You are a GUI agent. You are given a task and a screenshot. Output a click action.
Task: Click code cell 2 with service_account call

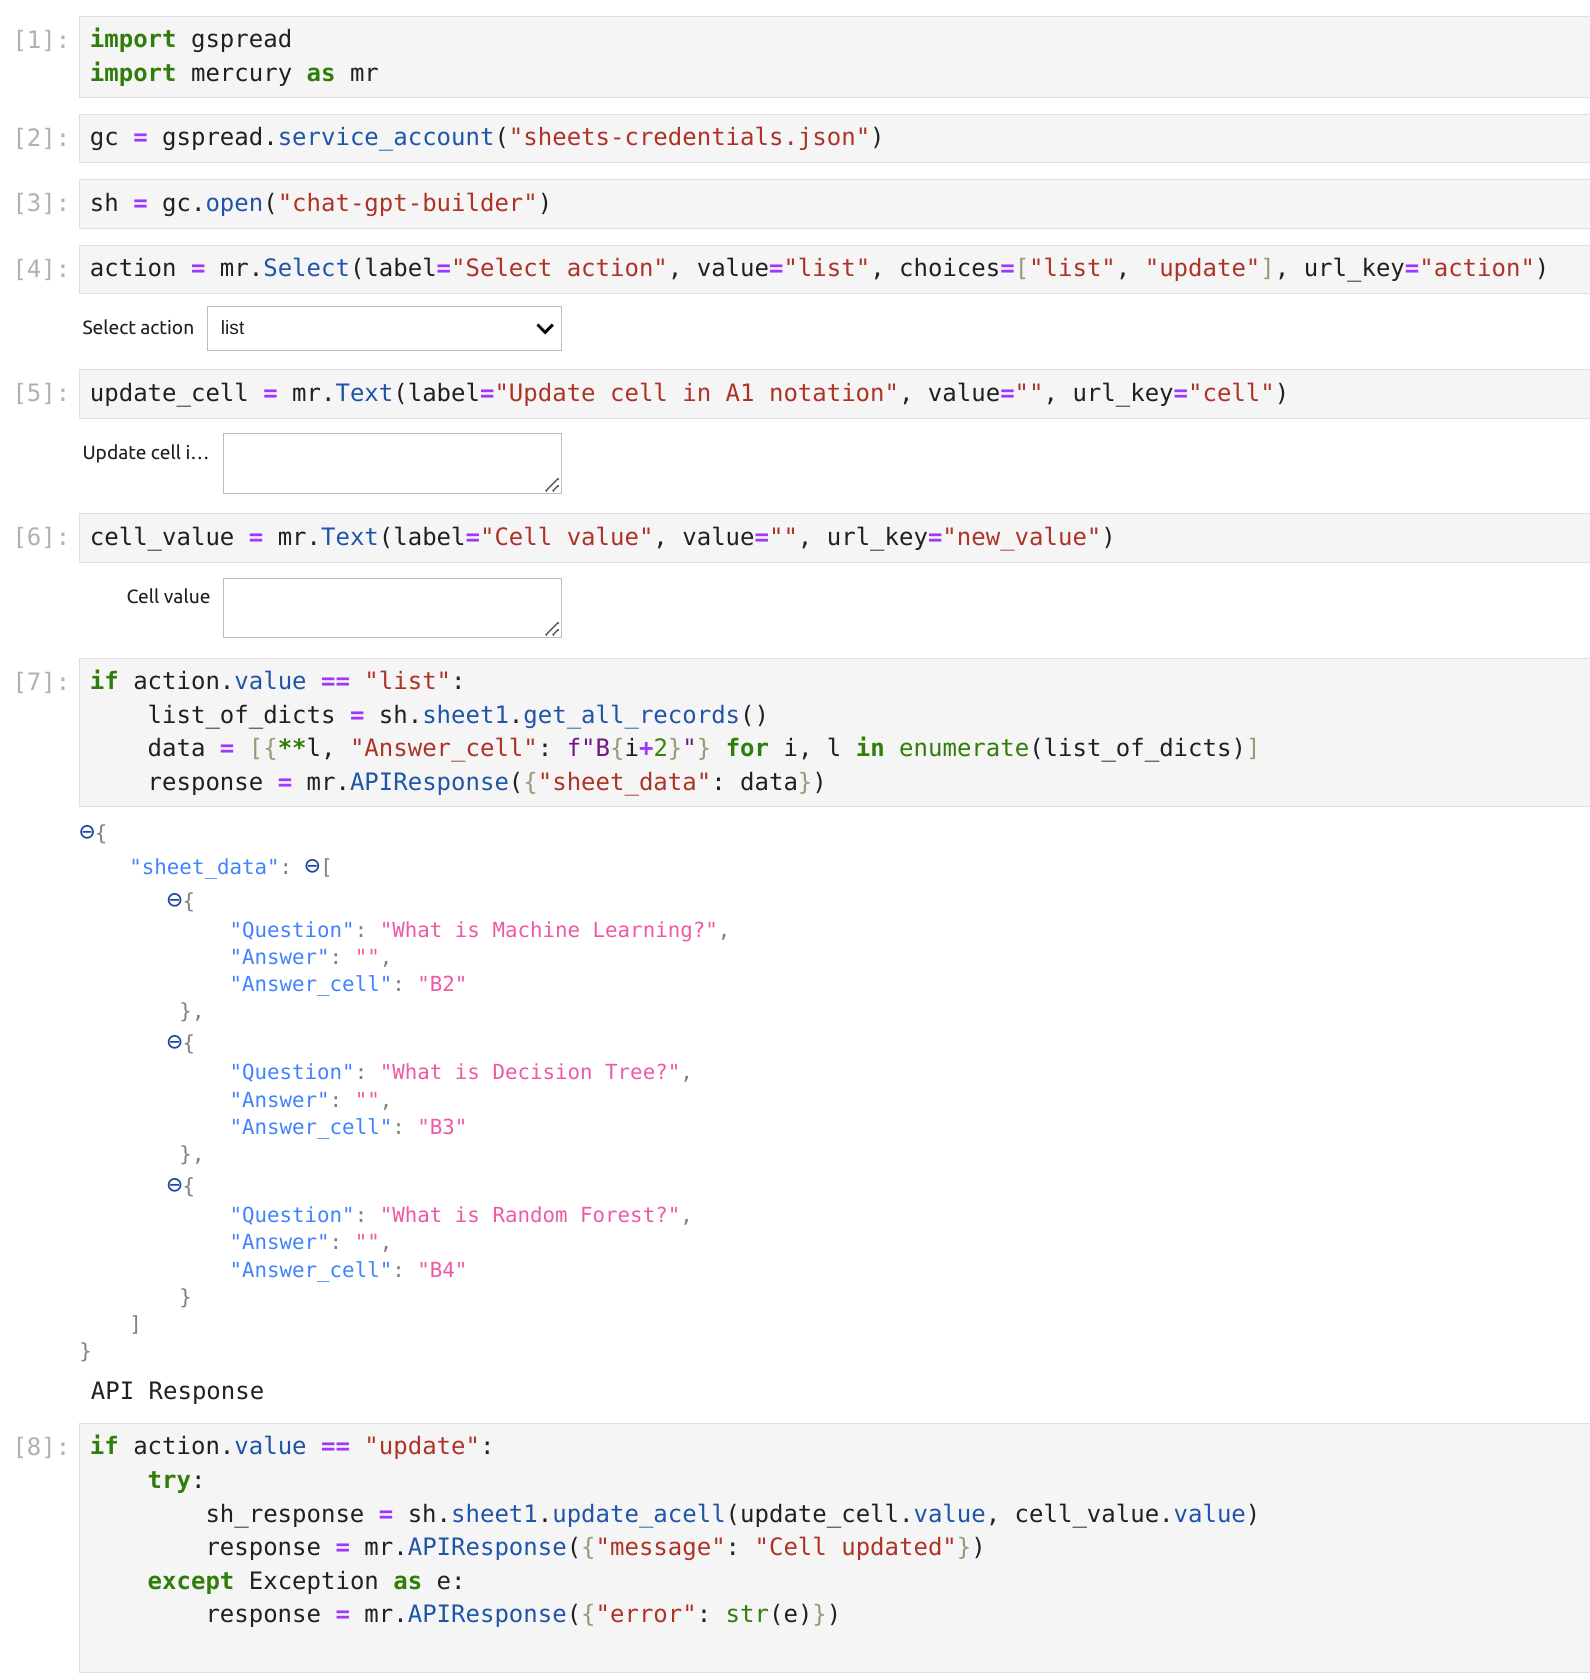pyautogui.click(x=834, y=138)
